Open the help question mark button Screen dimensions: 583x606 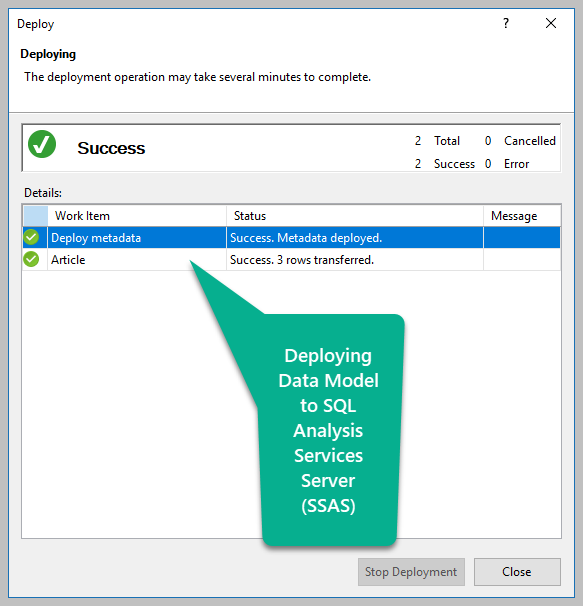click(506, 24)
